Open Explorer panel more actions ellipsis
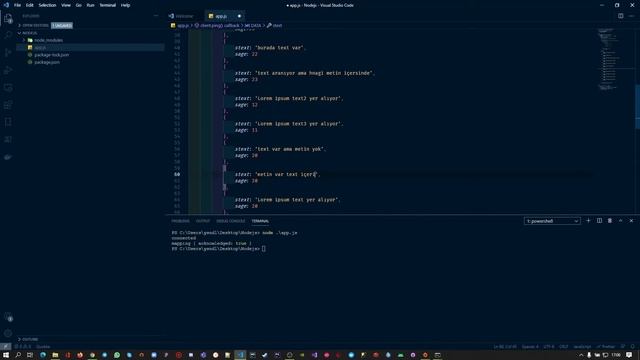This screenshot has width=640, height=360. (x=156, y=16)
